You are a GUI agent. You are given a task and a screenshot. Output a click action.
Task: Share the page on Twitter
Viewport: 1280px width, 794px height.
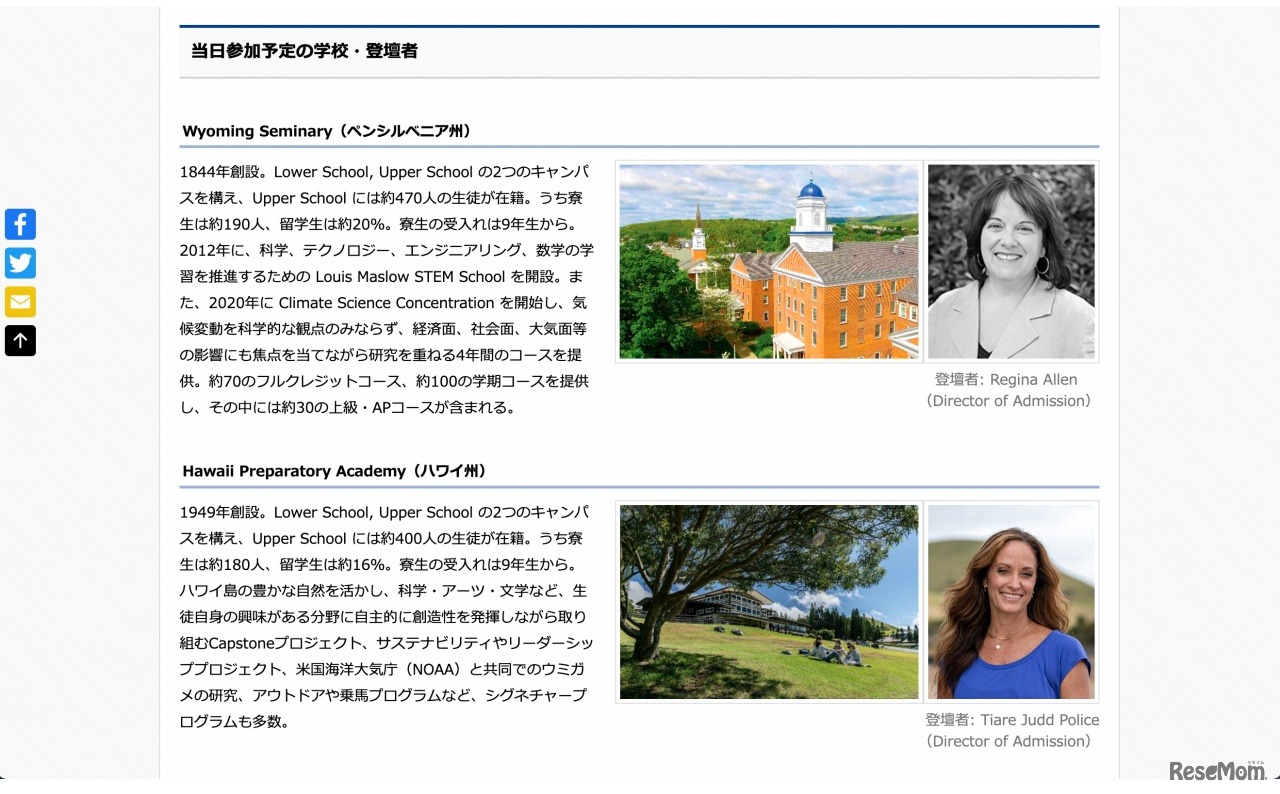(20, 263)
